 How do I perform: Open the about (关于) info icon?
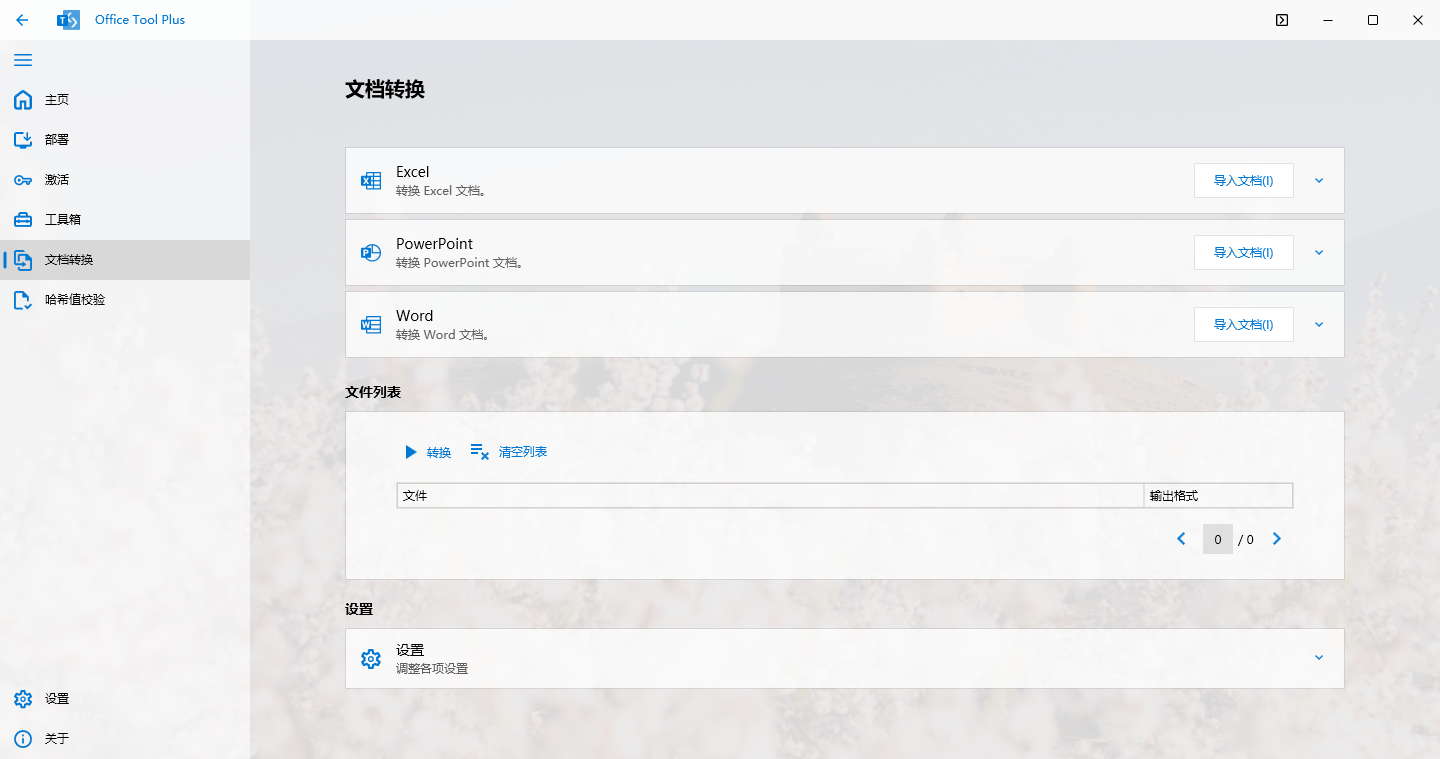[x=23, y=739]
